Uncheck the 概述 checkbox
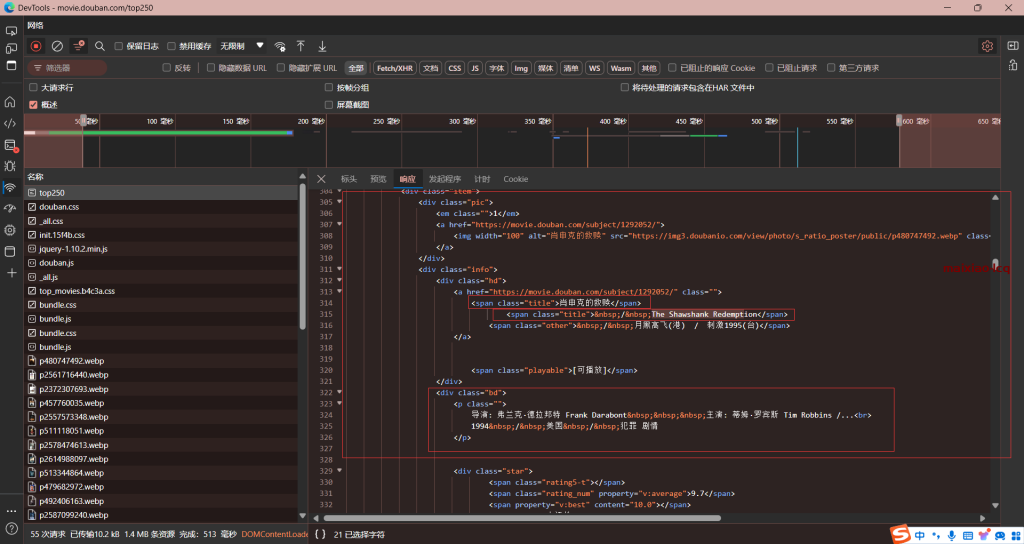The image size is (1024, 544). pos(33,104)
